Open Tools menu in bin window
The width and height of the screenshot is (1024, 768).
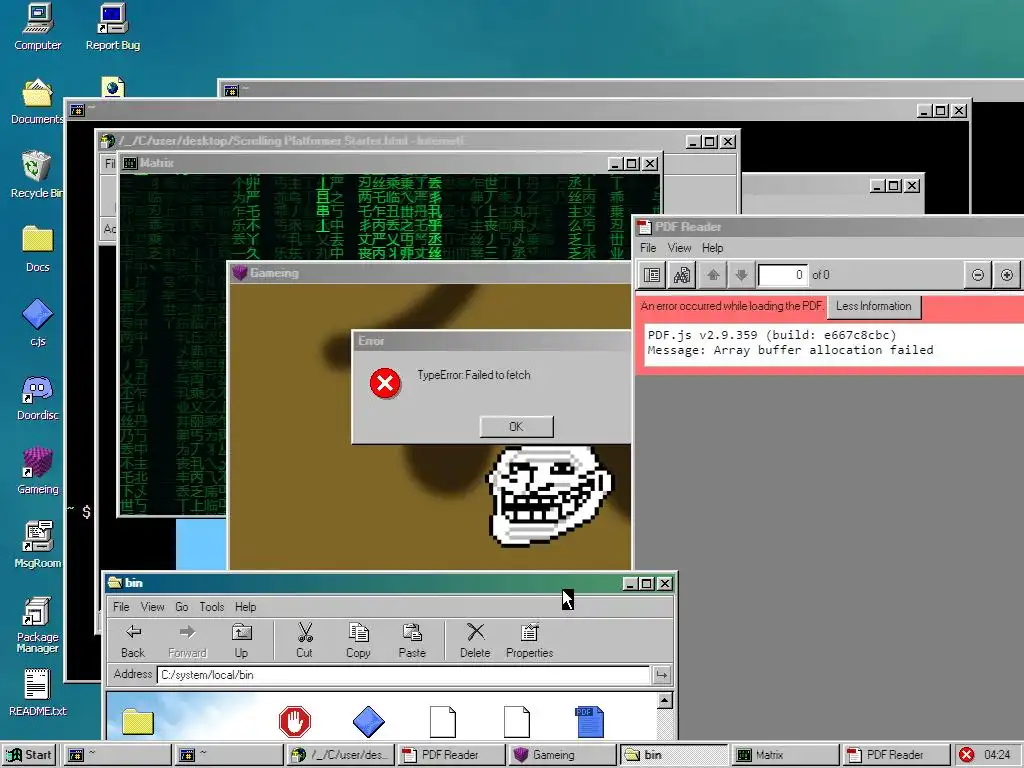pyautogui.click(x=212, y=607)
